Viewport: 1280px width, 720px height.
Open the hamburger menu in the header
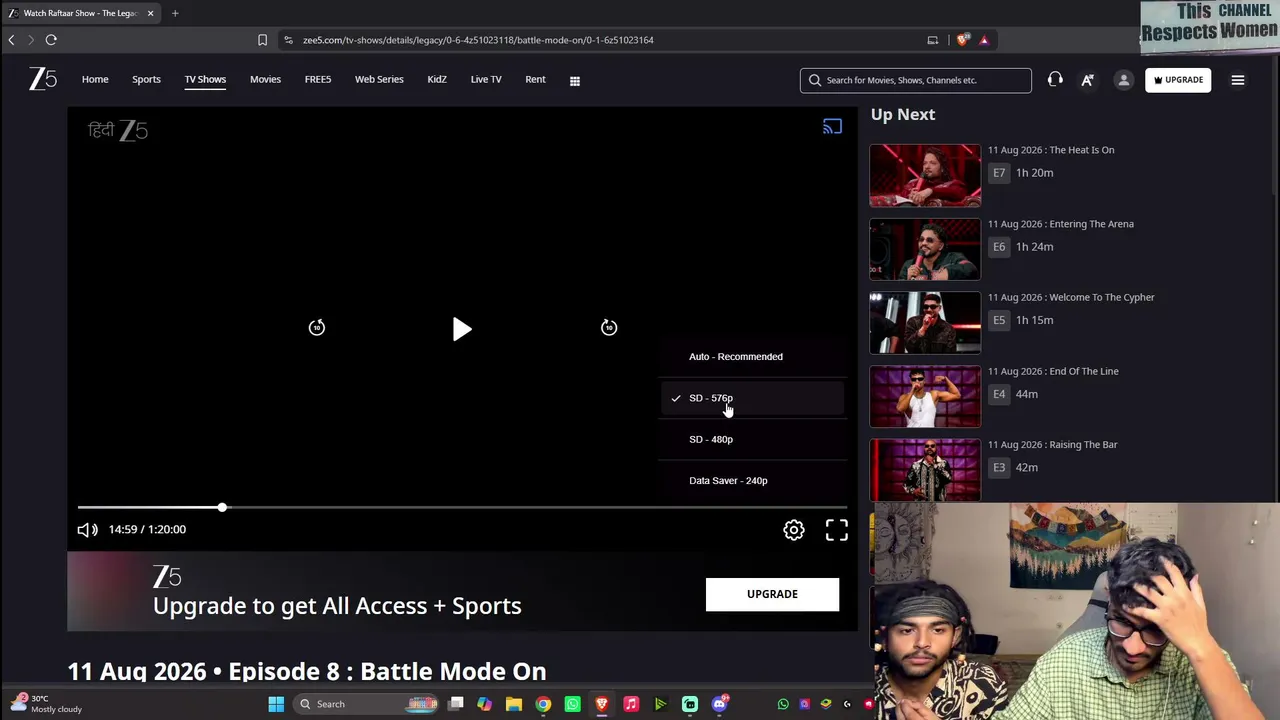1238,80
